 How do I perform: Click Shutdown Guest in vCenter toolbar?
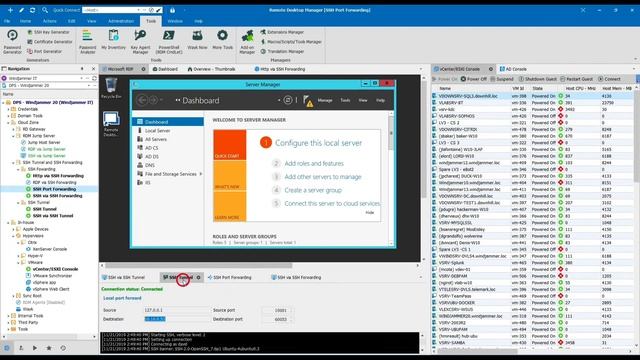[x=538, y=79]
